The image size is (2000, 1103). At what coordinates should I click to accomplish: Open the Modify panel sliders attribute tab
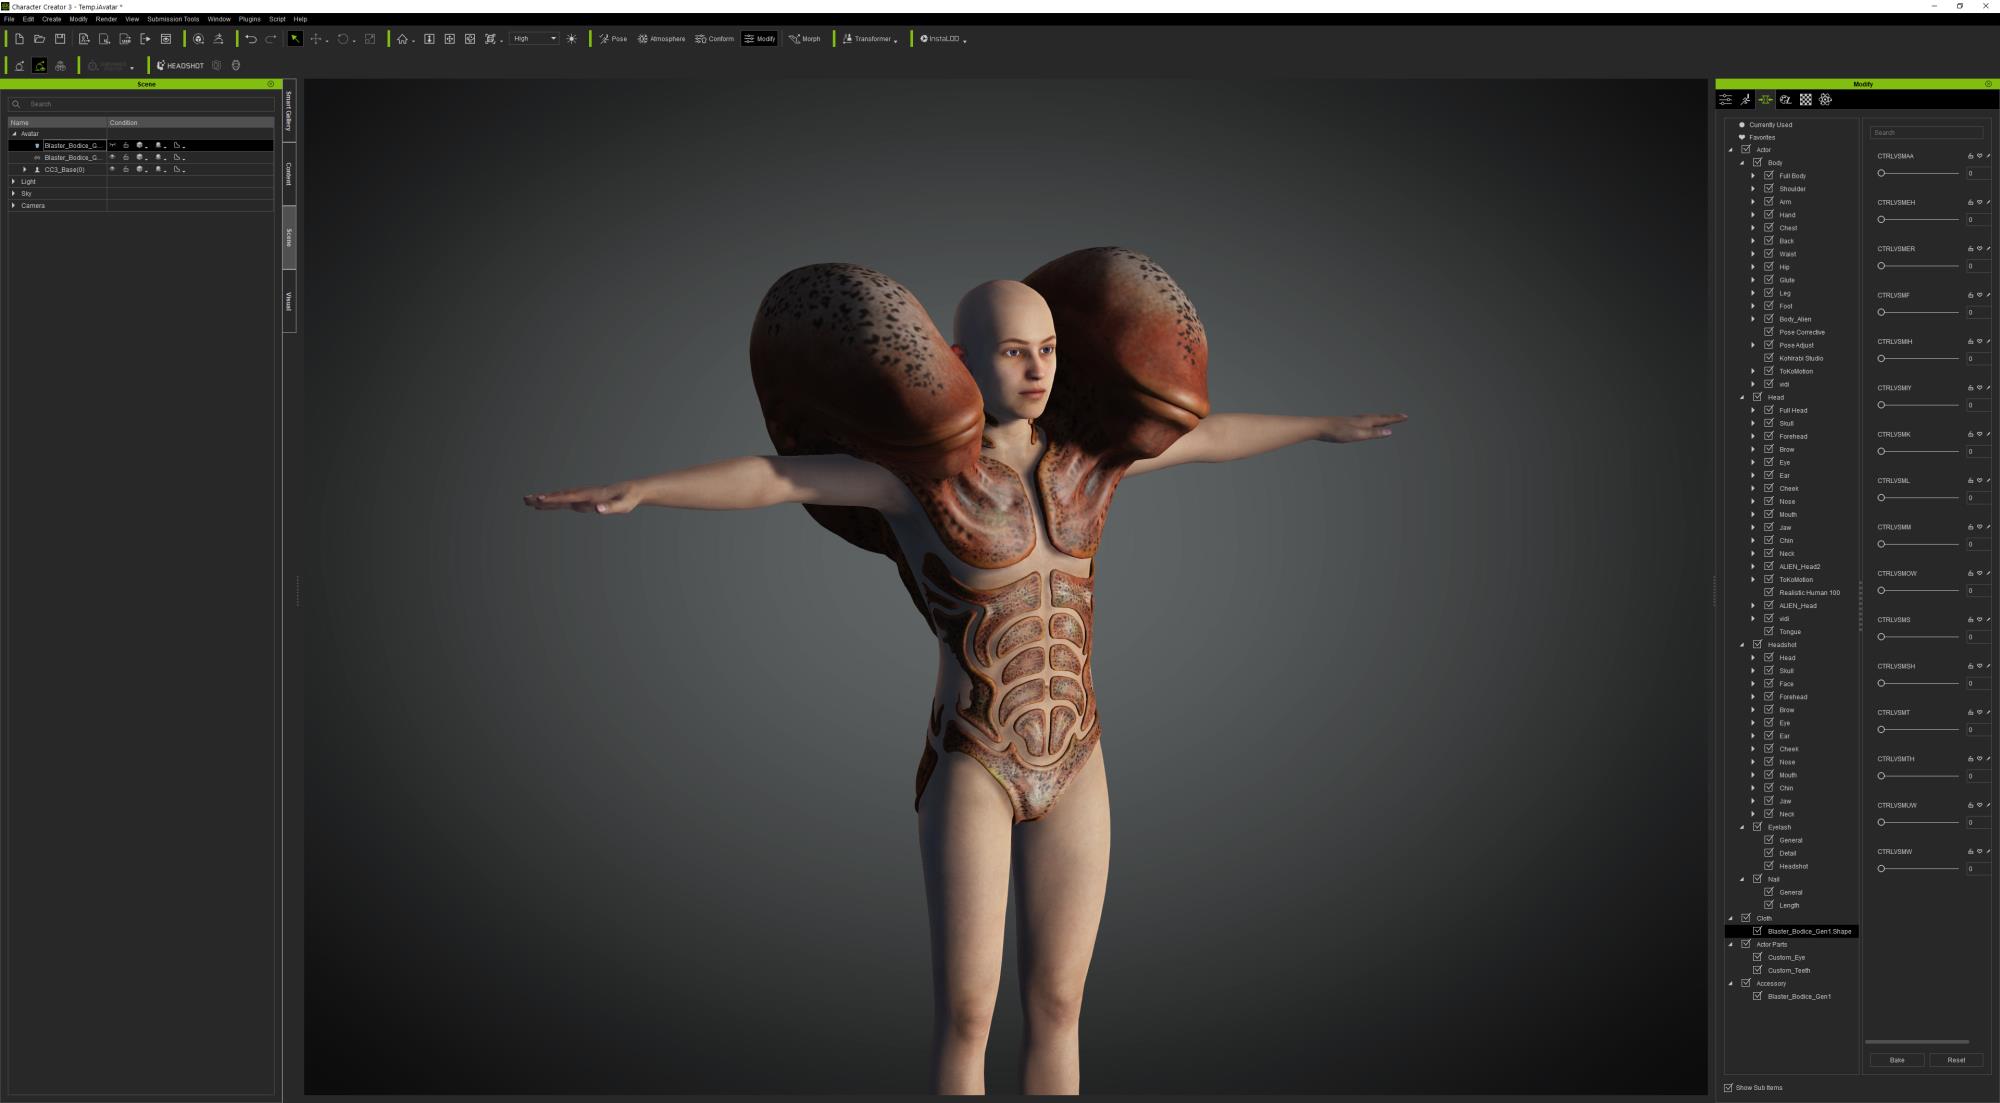tap(1725, 100)
